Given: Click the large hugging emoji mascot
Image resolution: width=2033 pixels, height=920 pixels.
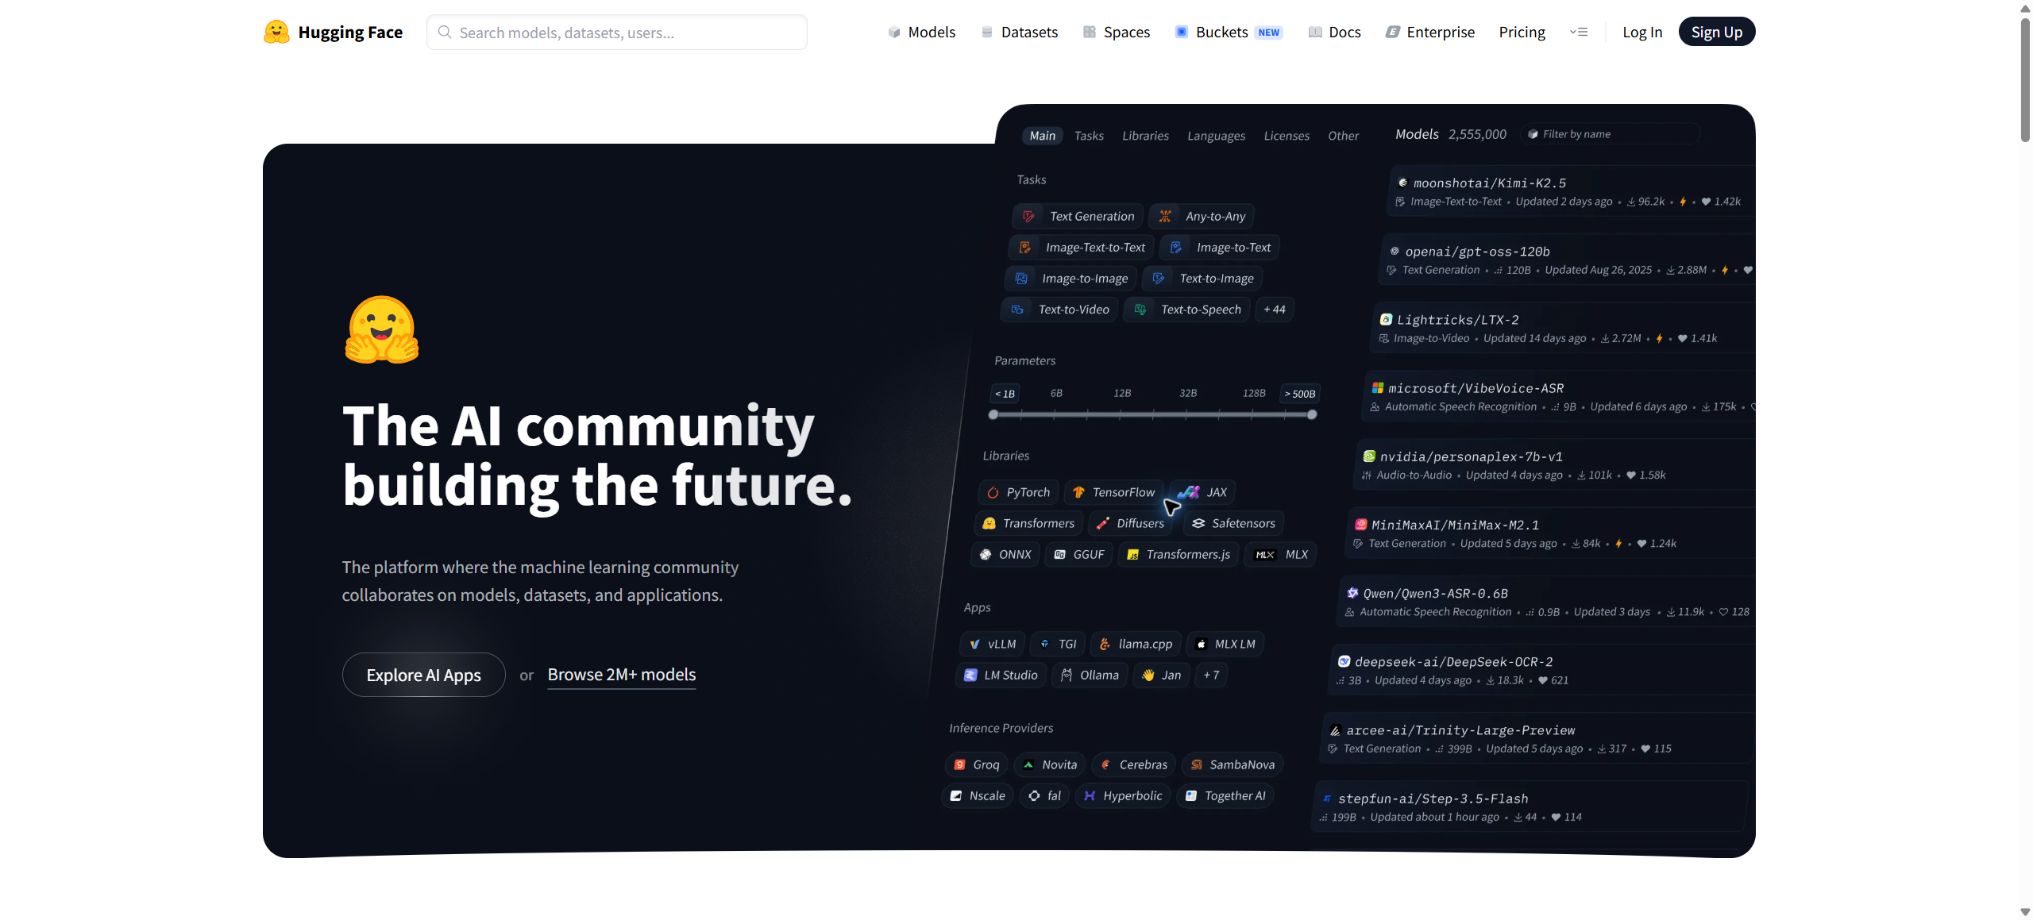Looking at the screenshot, I should coord(382,330).
